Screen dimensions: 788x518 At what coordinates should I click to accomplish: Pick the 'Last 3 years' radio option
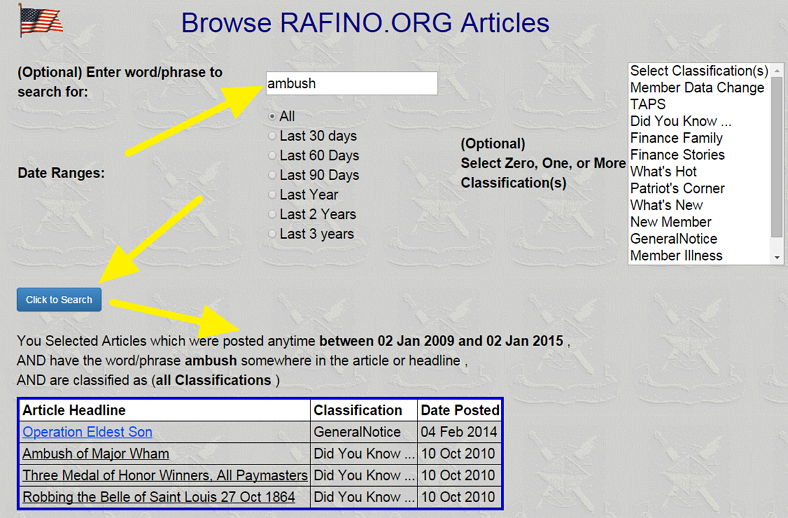click(x=272, y=234)
